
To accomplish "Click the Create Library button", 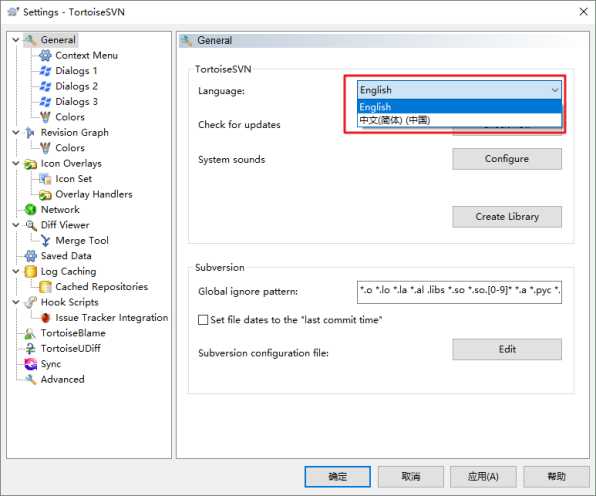I will (x=507, y=217).
